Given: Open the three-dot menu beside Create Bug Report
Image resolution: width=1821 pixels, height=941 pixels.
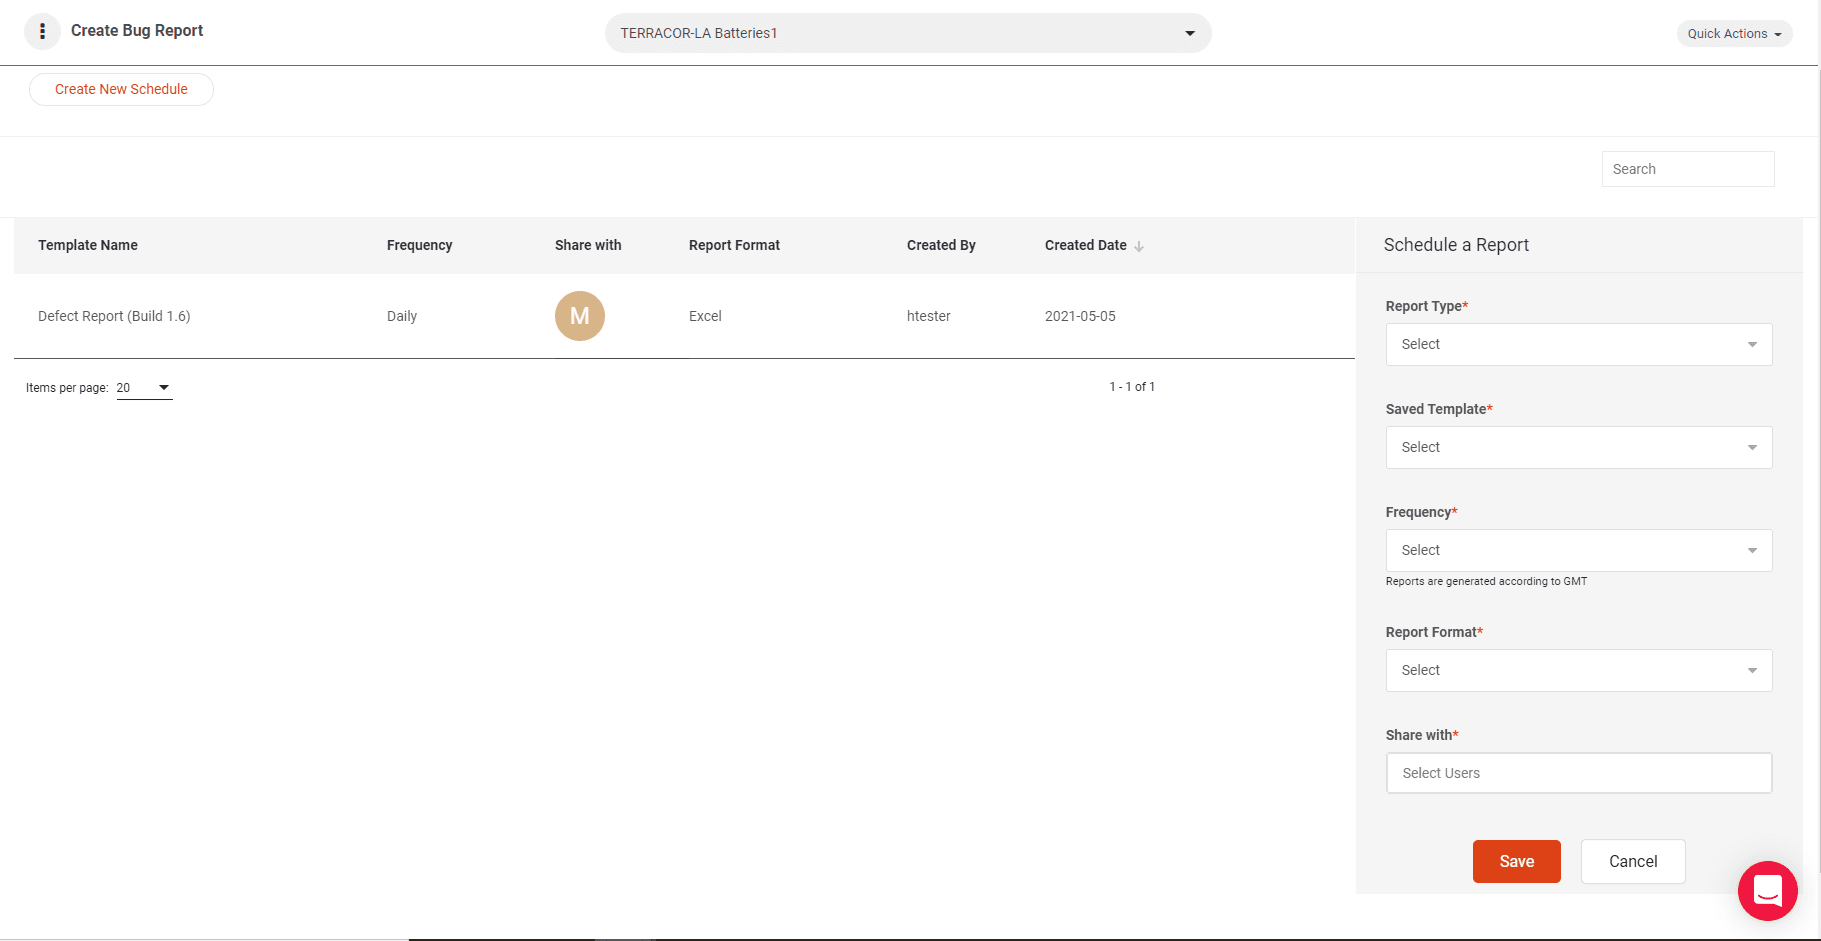Looking at the screenshot, I should point(42,32).
